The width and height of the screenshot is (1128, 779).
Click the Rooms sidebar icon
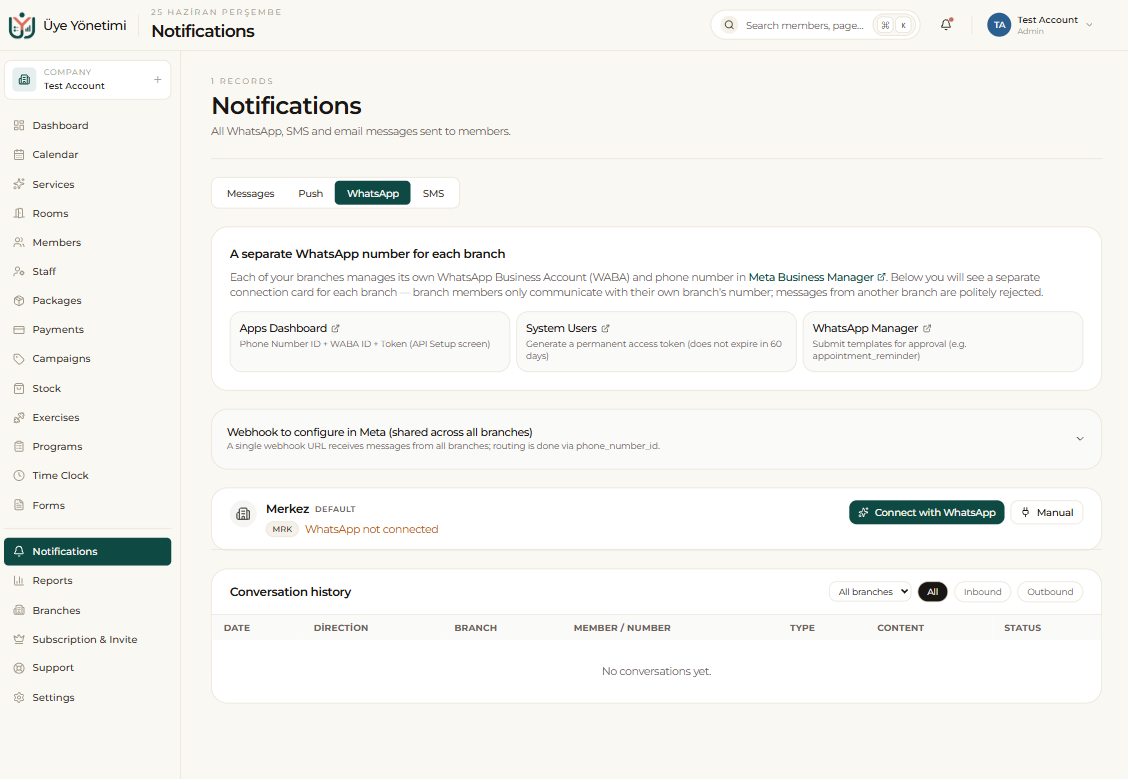[19, 214]
